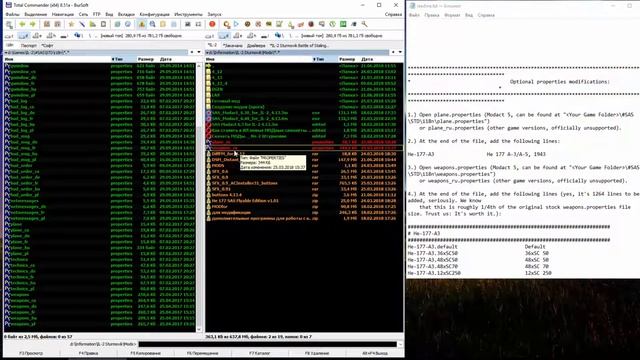Screen dimensions: 640x360
Task: Go to parent folder arrow in right panel
Action: coord(209,66)
